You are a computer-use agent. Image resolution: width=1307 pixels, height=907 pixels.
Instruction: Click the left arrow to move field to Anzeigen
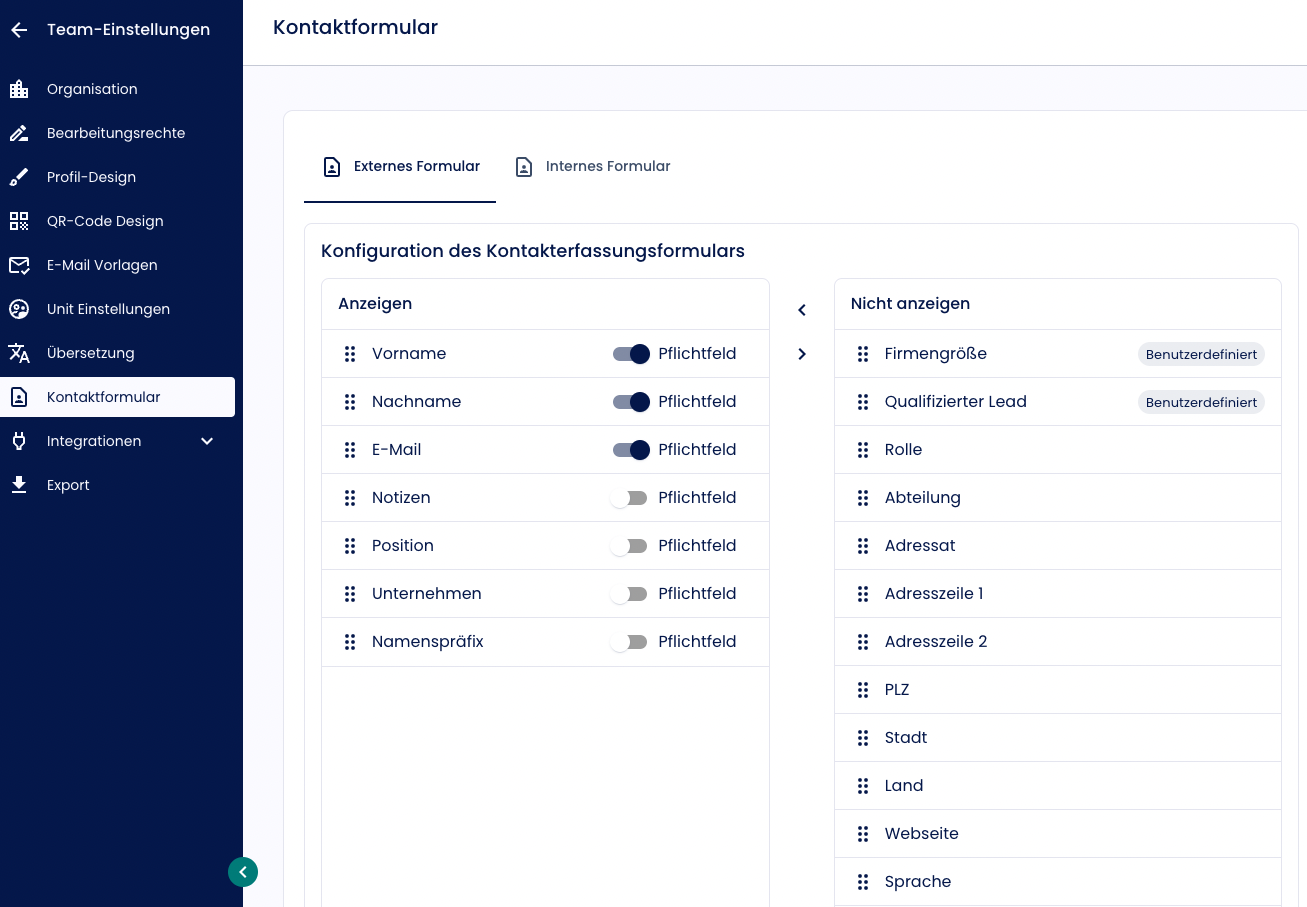click(x=802, y=310)
